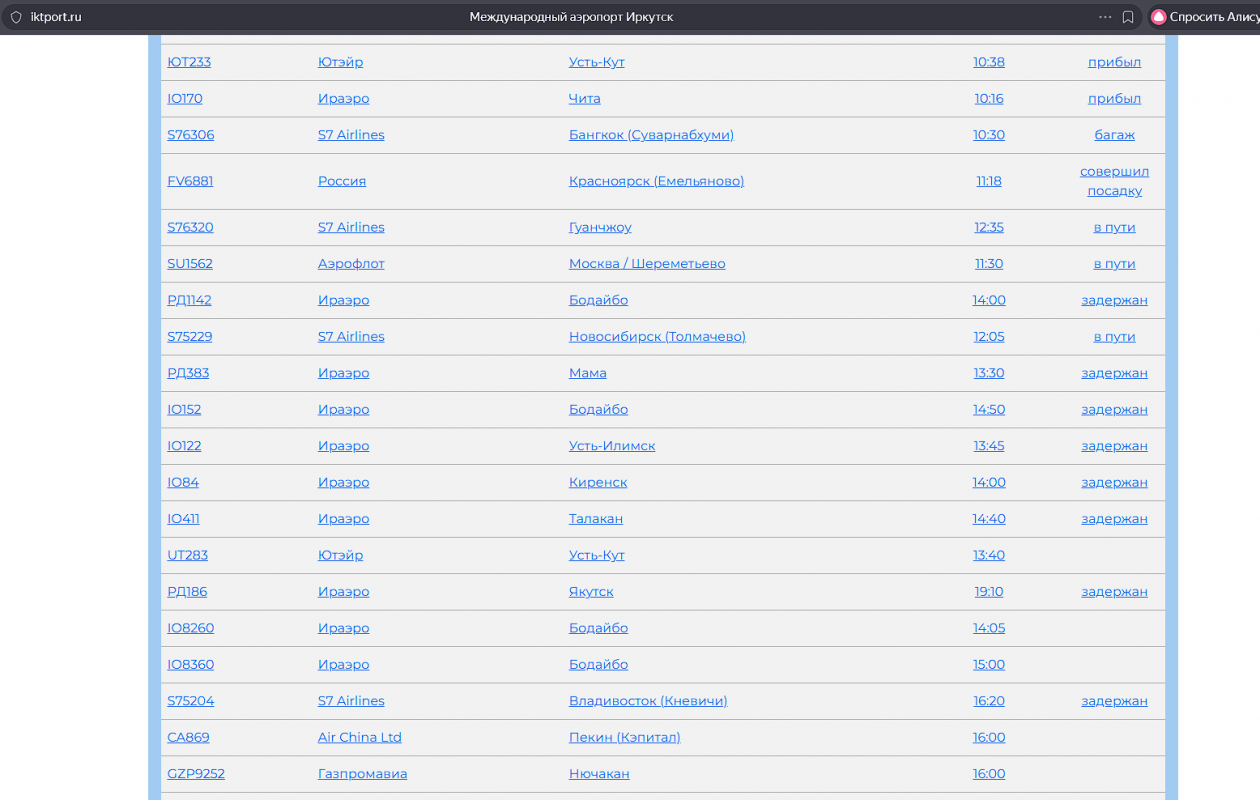Screen dimensions: 1260x800
Task: Click the Спросить Алису button
Action: tap(1205, 17)
